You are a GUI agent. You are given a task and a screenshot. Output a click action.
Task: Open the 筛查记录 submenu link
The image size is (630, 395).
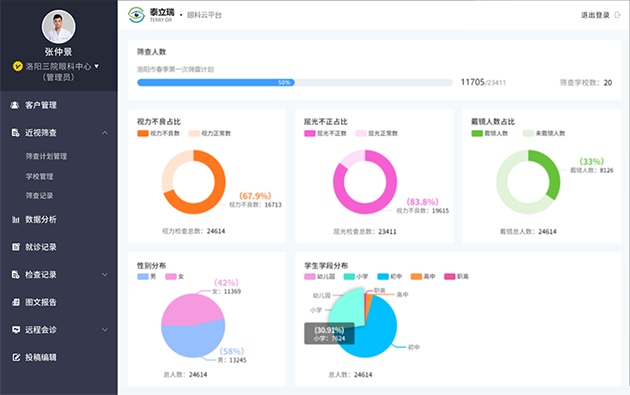39,196
